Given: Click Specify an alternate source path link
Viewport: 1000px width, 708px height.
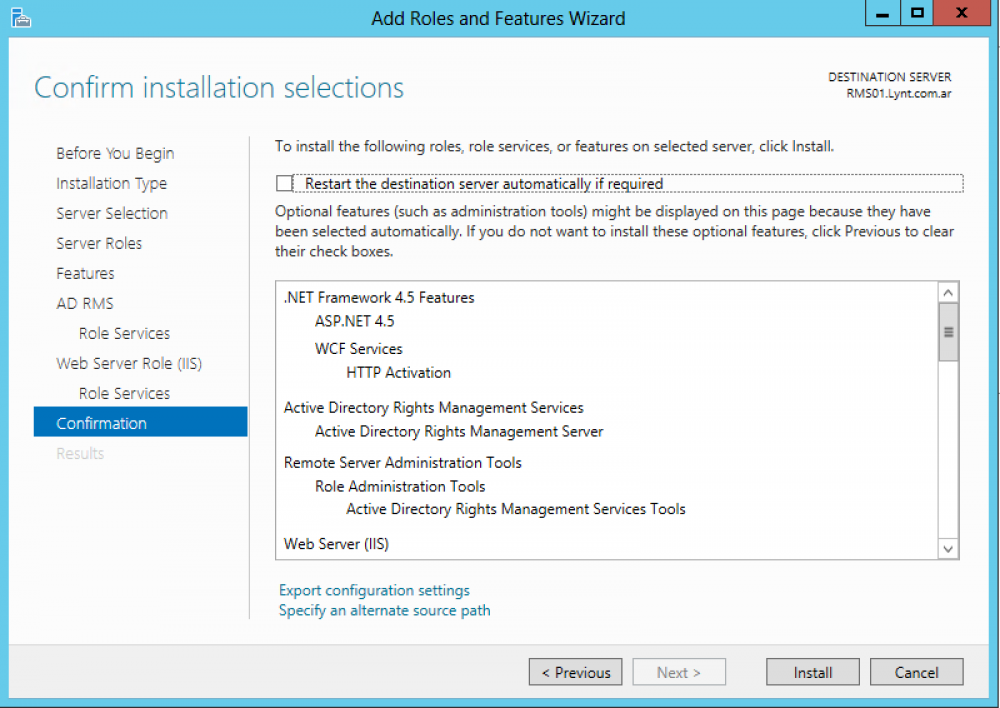Looking at the screenshot, I should (385, 610).
